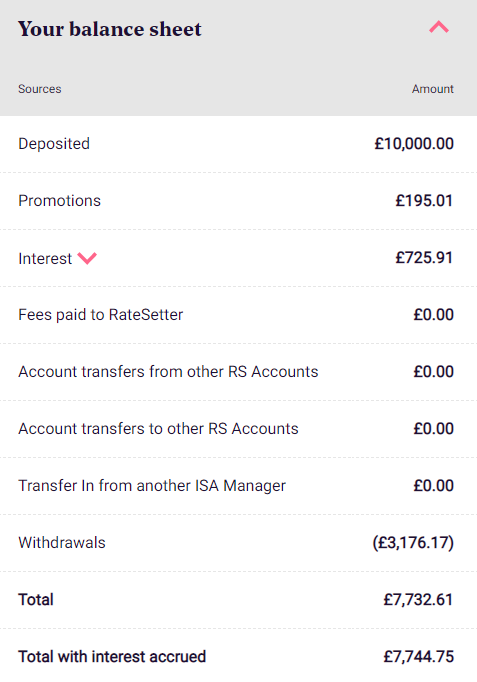Screen dimensions: 477x682
Task: Select the Sources column header
Action: click(40, 89)
